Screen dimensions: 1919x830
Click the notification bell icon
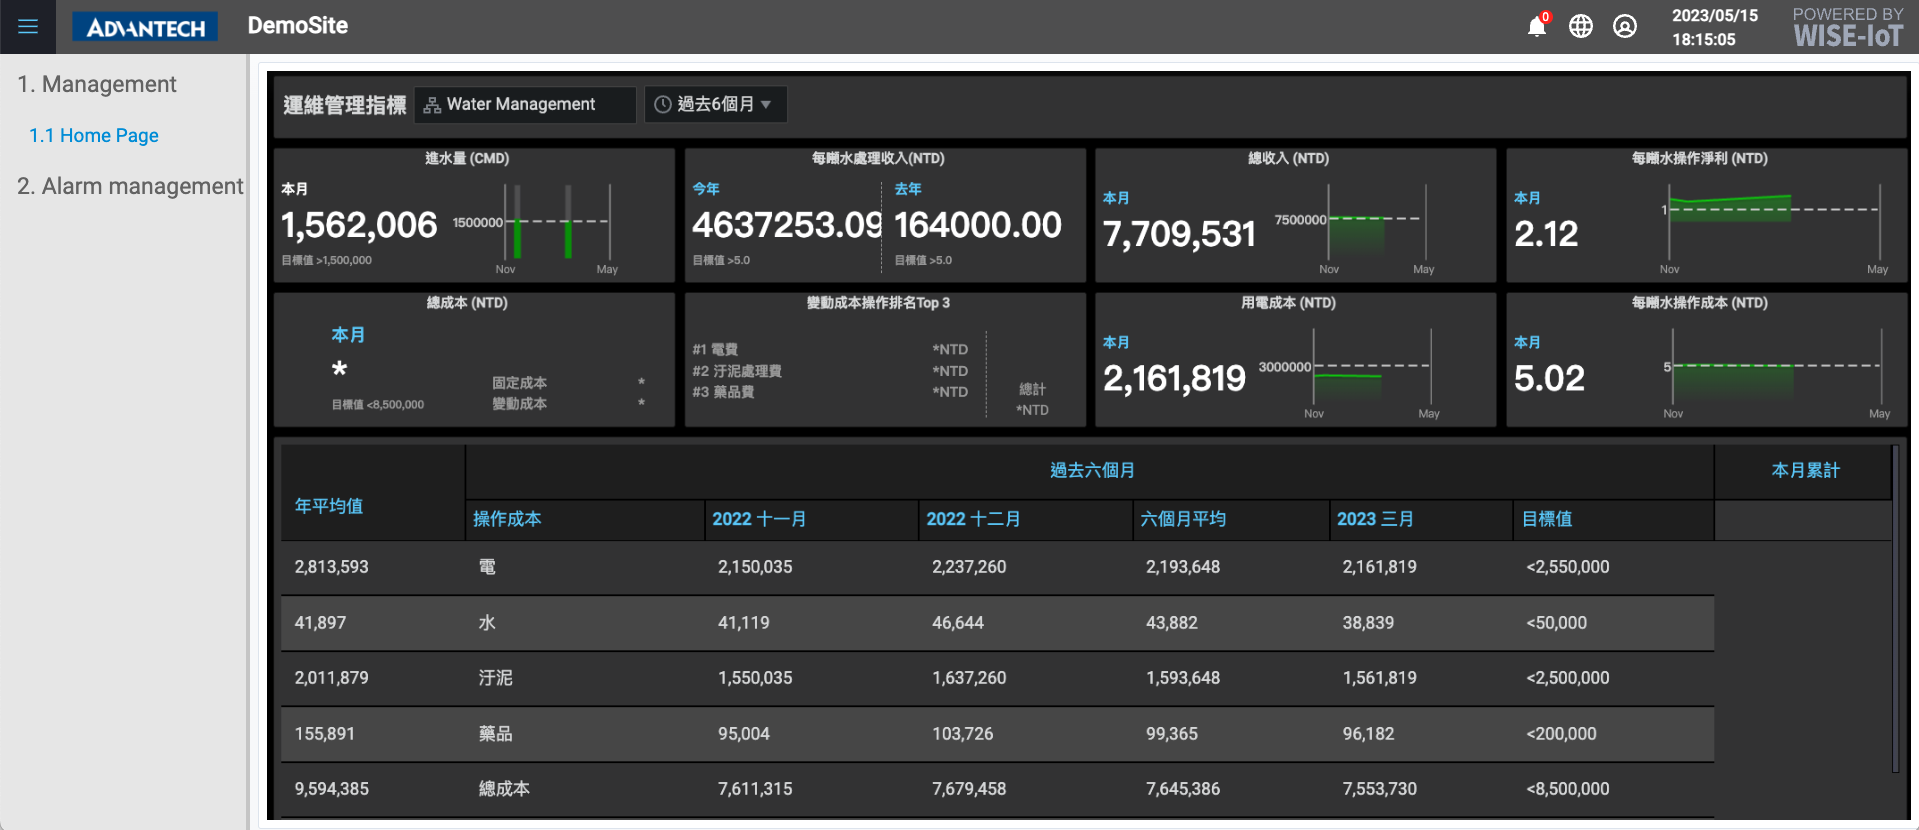pyautogui.click(x=1537, y=27)
